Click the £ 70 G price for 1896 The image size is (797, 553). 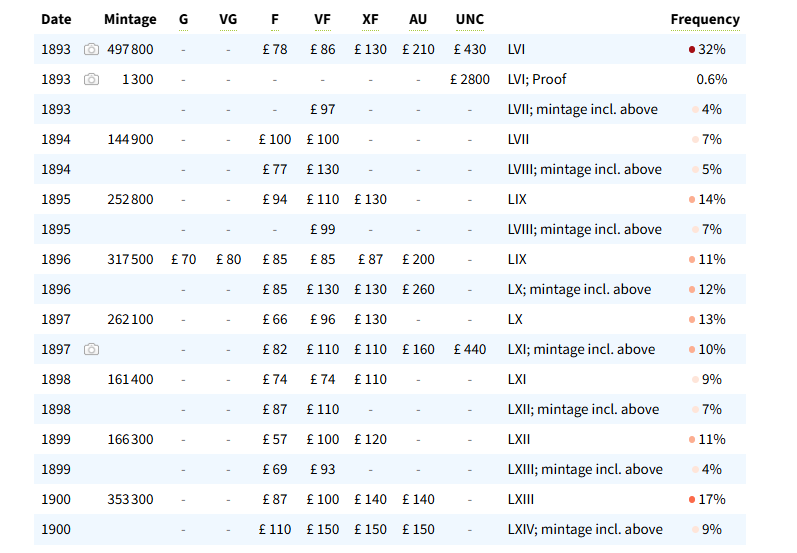[x=183, y=259]
